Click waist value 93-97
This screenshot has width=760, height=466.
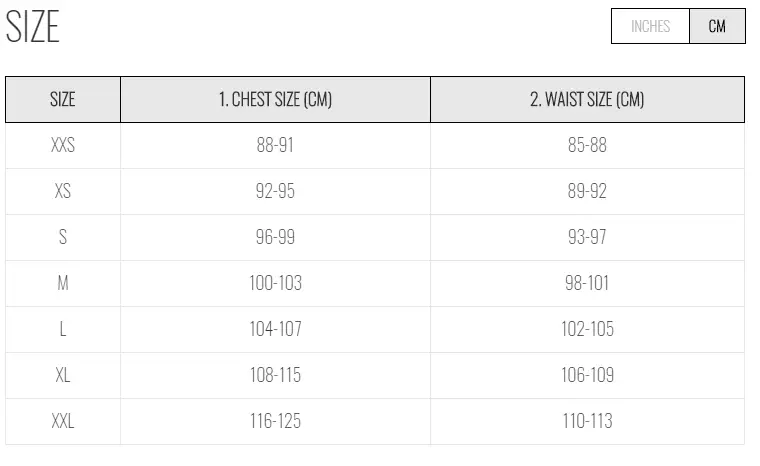point(587,237)
